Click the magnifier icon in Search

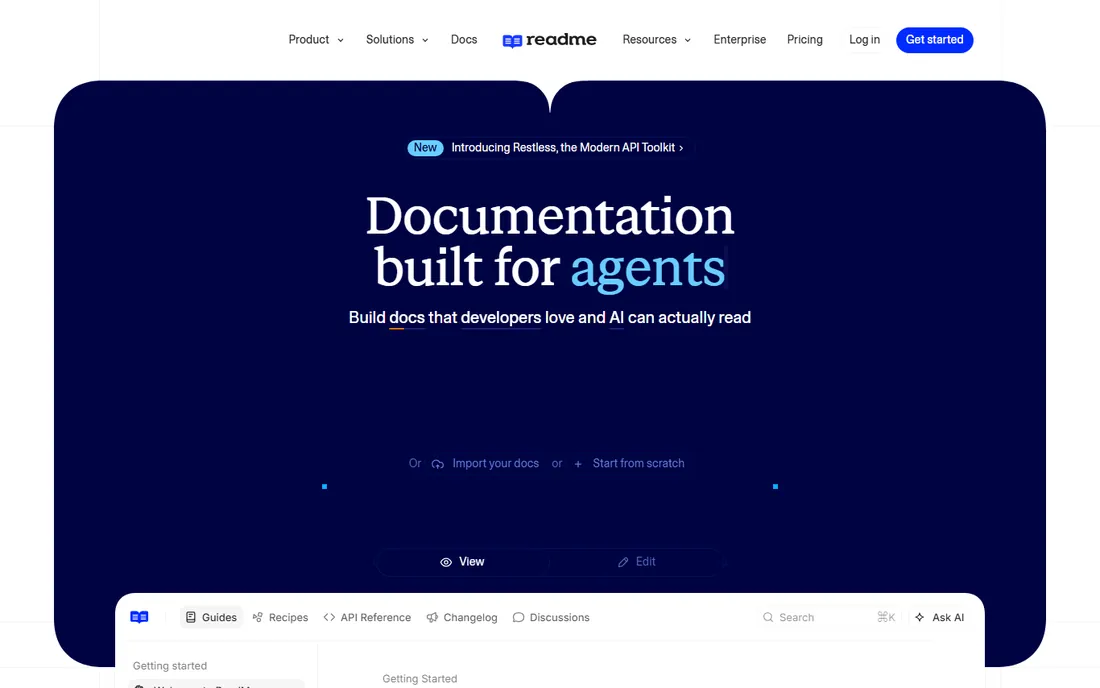pyautogui.click(x=768, y=617)
